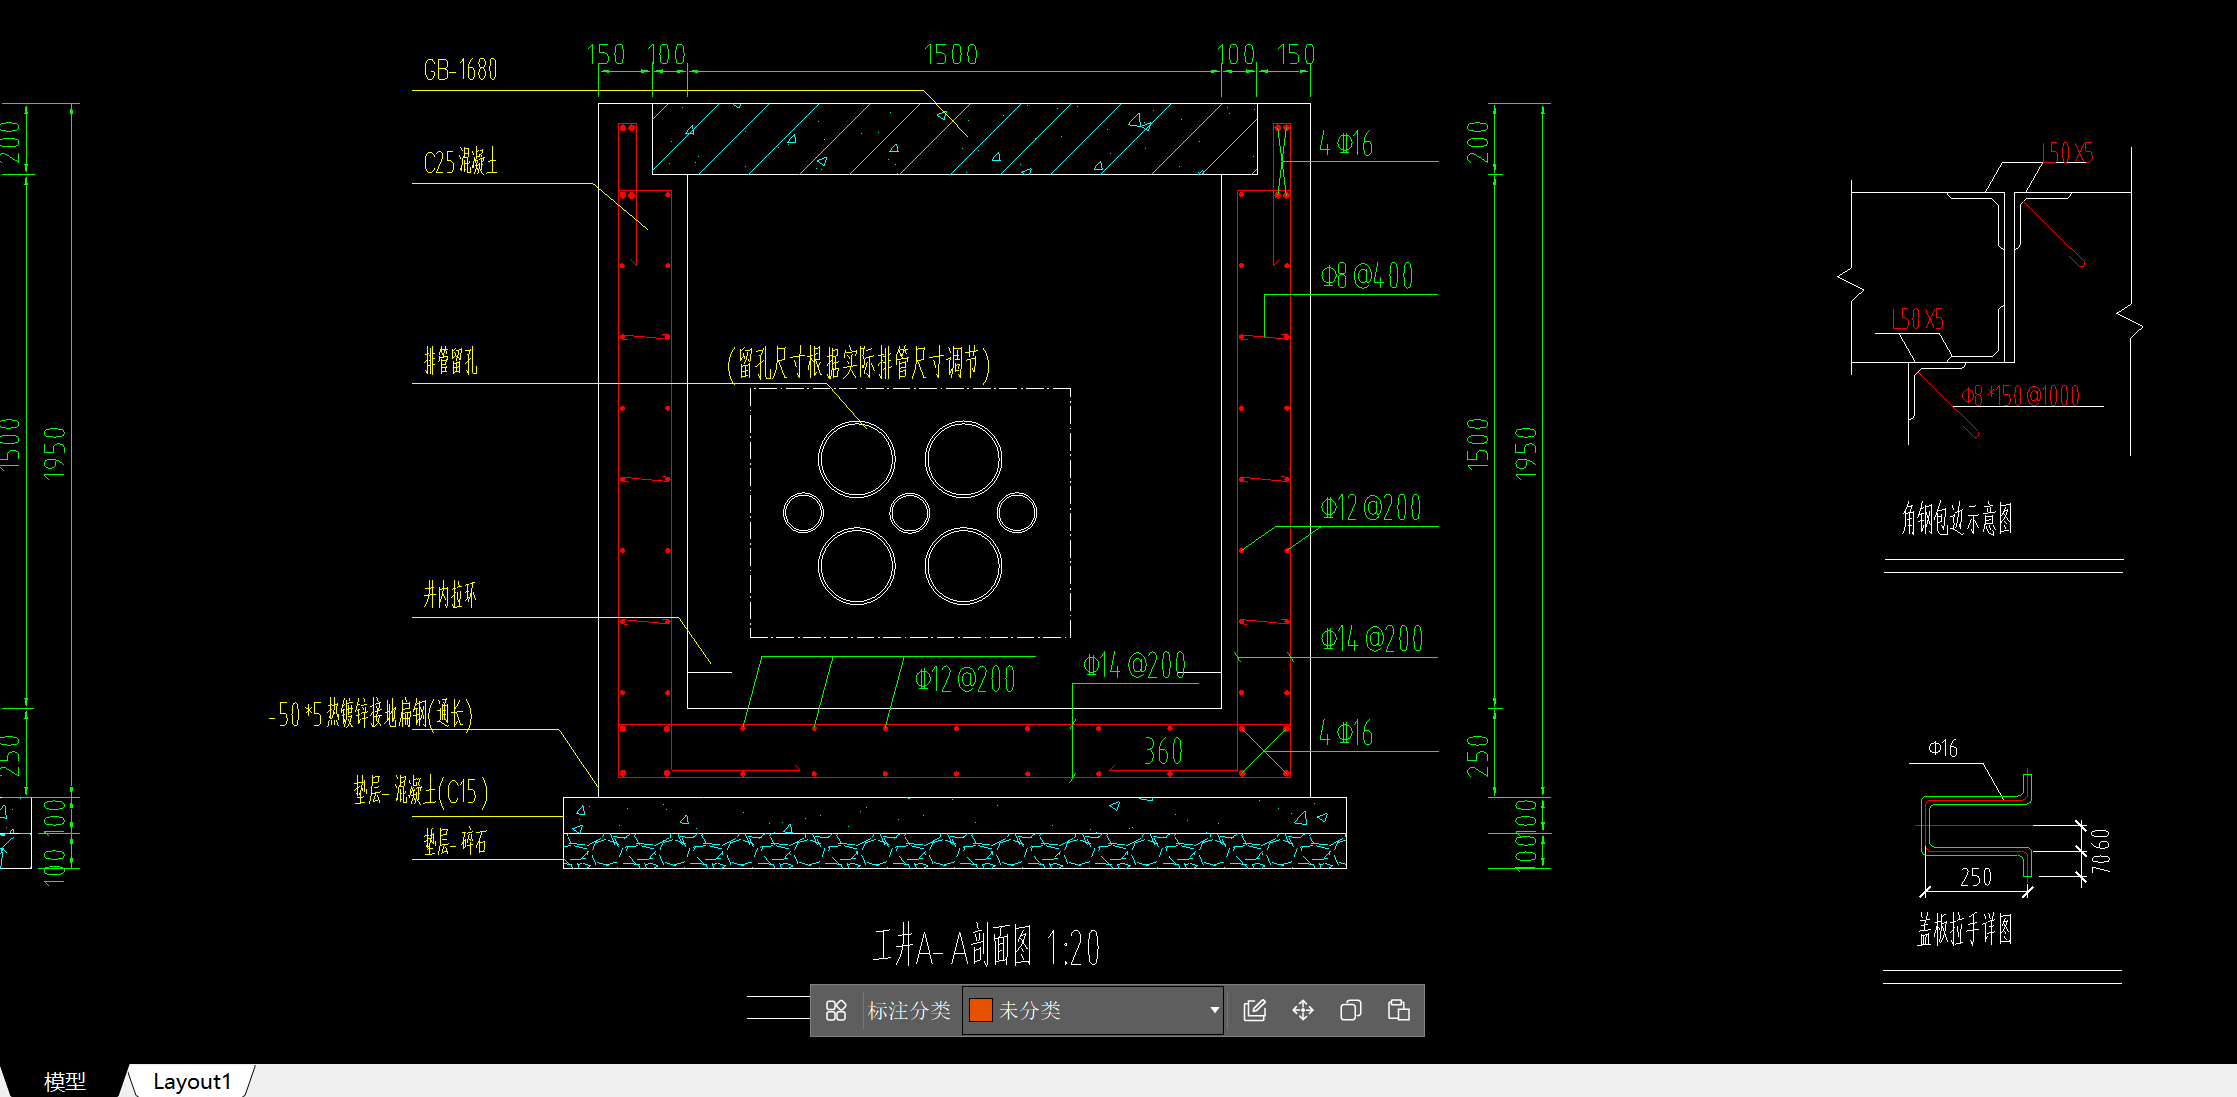This screenshot has height=1097, width=2237.
Task: Click the annotation category grid icon
Action: click(836, 1011)
